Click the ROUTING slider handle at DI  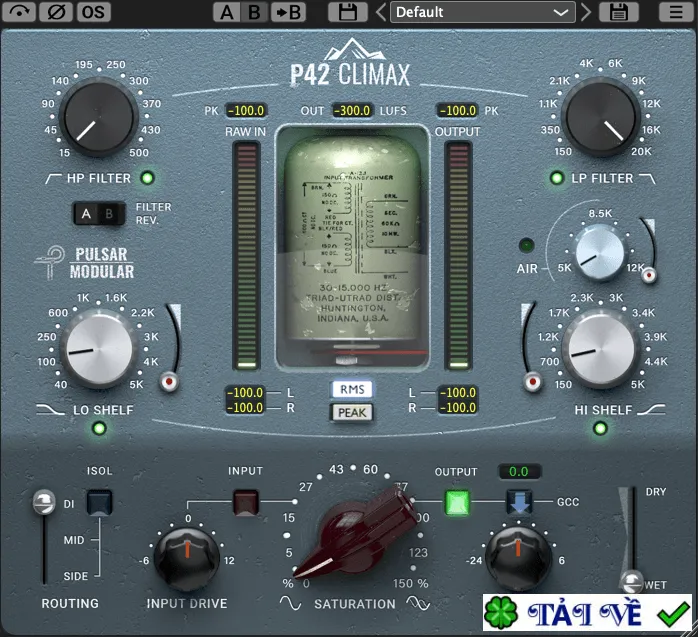(x=44, y=502)
